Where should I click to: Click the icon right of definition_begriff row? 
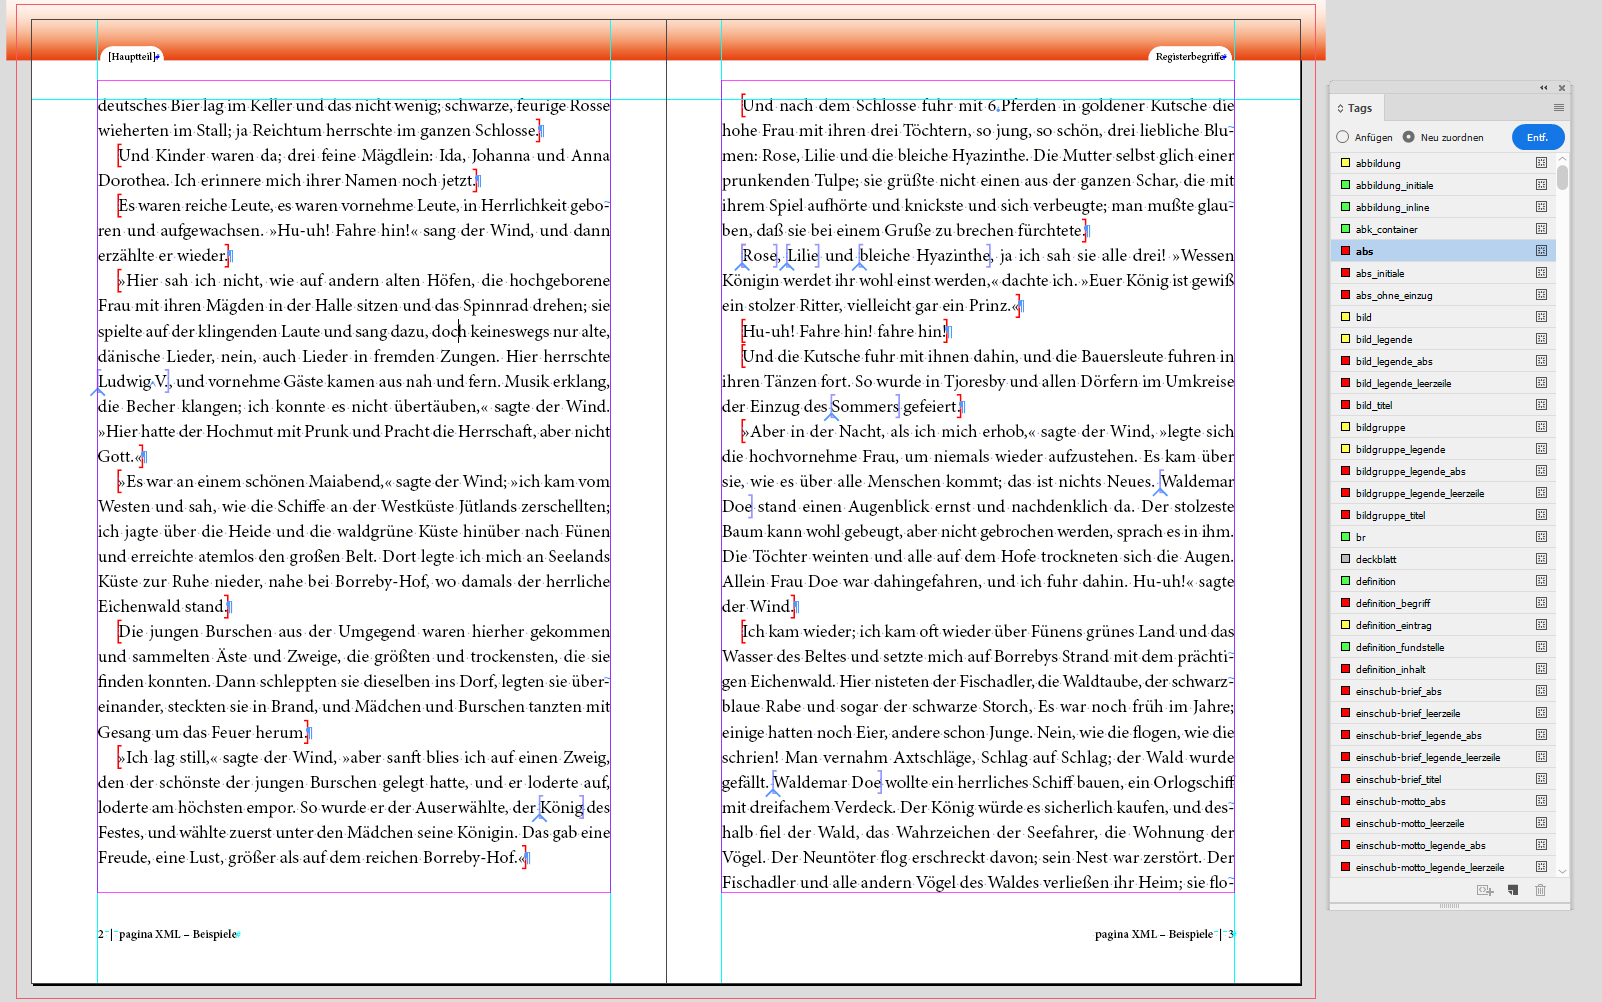[1541, 603]
